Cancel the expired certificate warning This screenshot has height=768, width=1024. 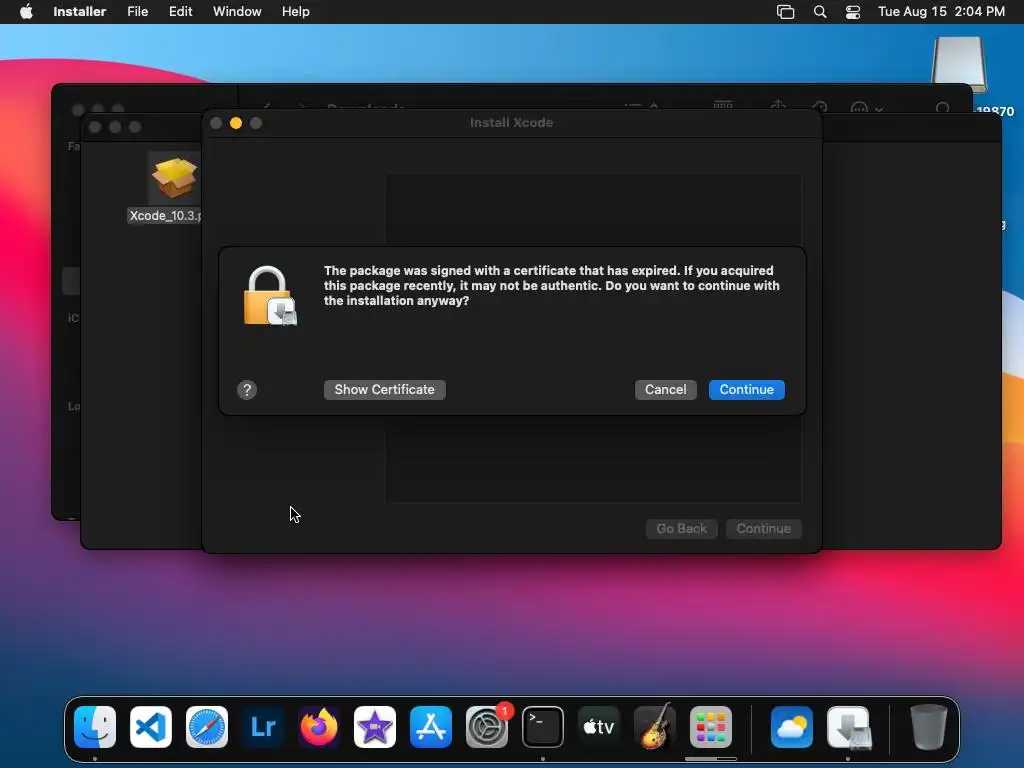(665, 390)
